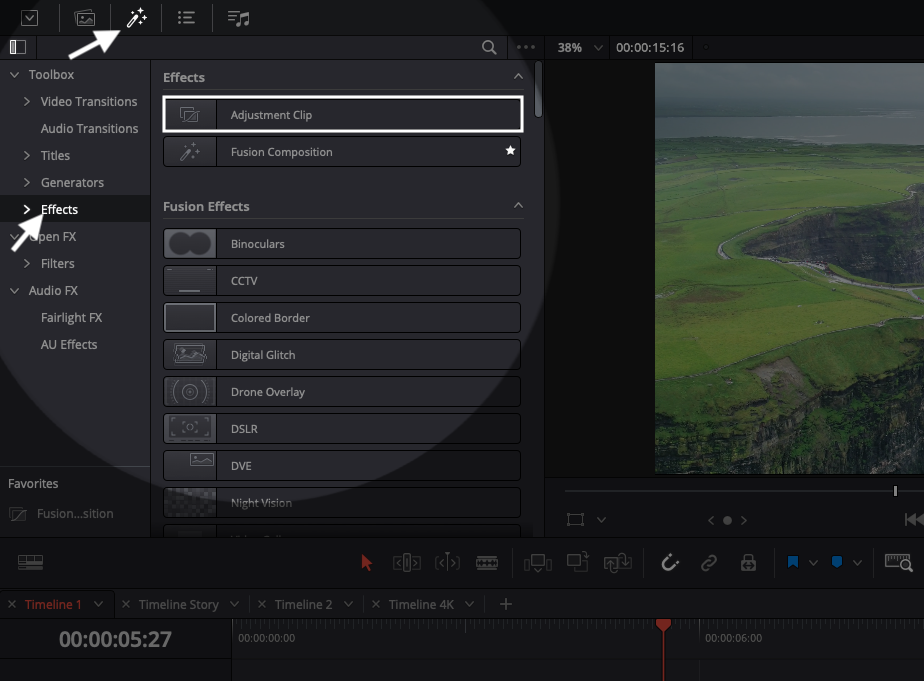Toggle Linked Selection chain icon

[x=709, y=563]
